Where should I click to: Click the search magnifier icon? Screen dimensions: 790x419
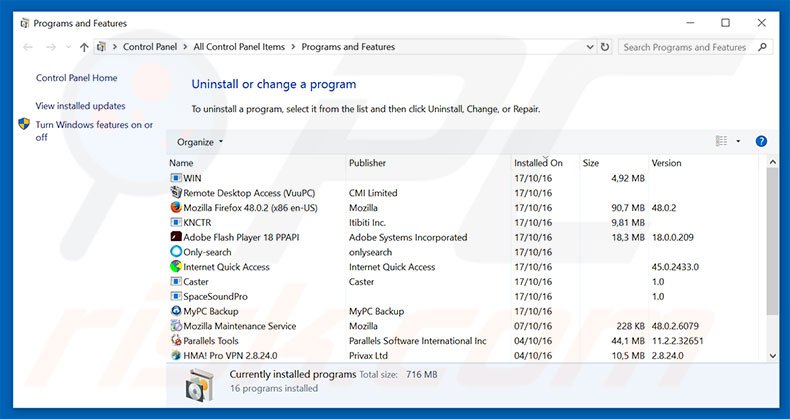click(x=762, y=47)
